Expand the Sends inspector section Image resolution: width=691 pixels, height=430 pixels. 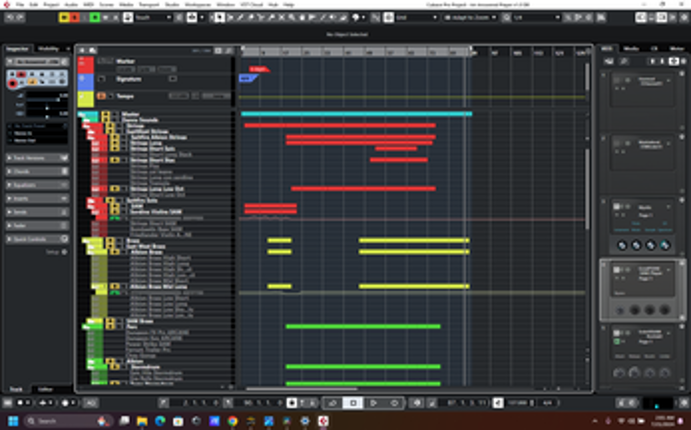click(37, 212)
